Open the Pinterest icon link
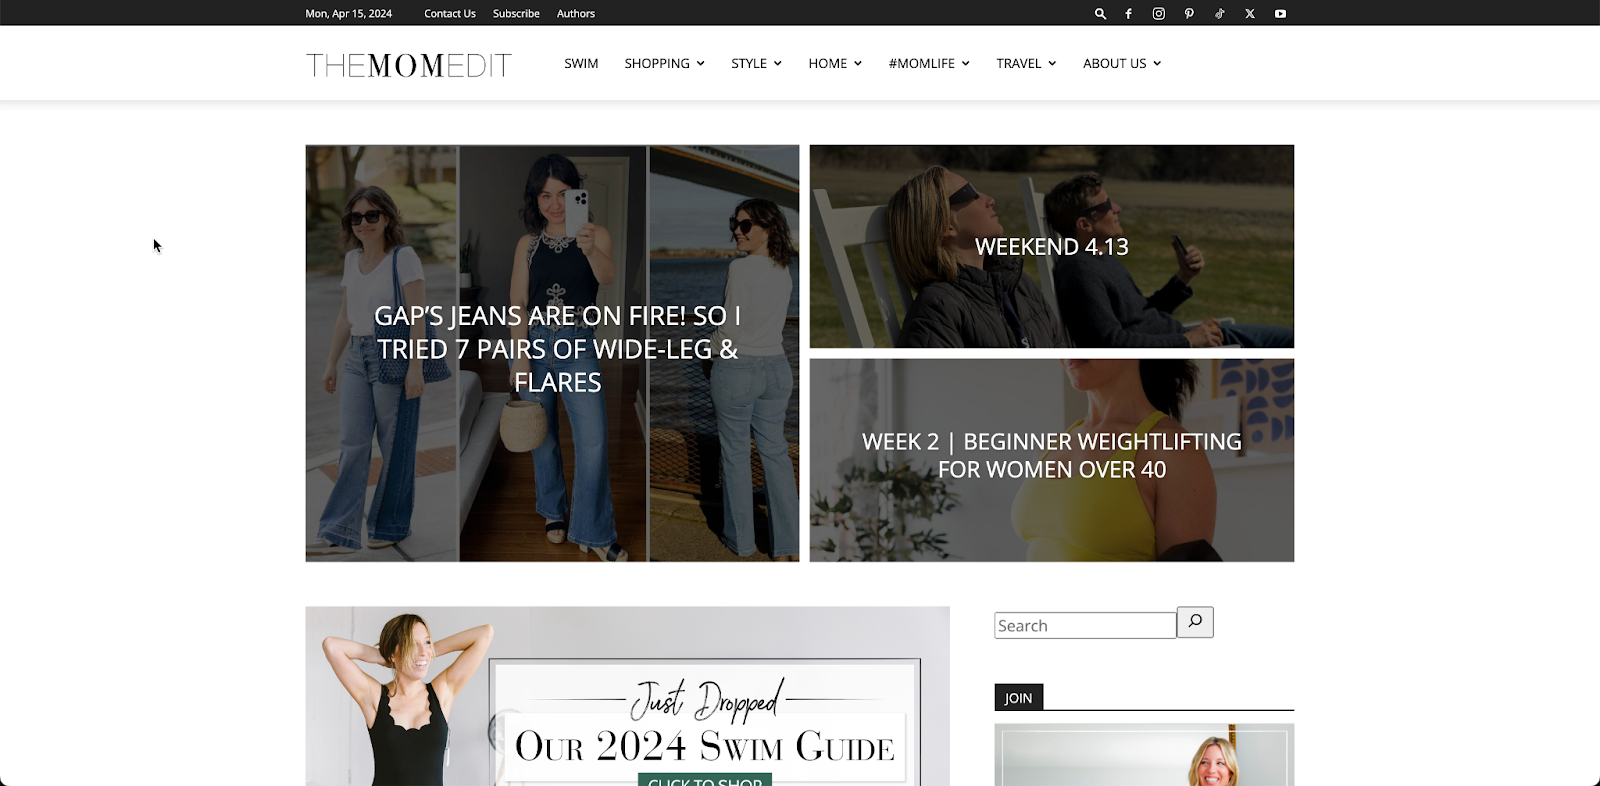The height and width of the screenshot is (786, 1600). point(1189,14)
